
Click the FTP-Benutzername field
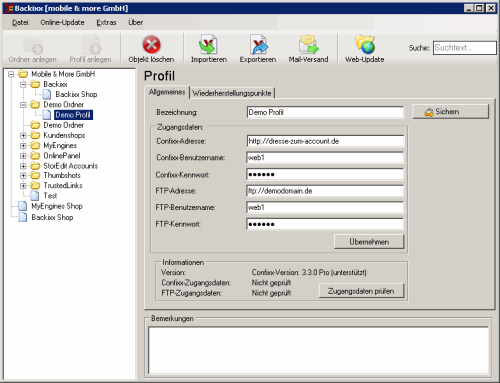[x=325, y=207]
